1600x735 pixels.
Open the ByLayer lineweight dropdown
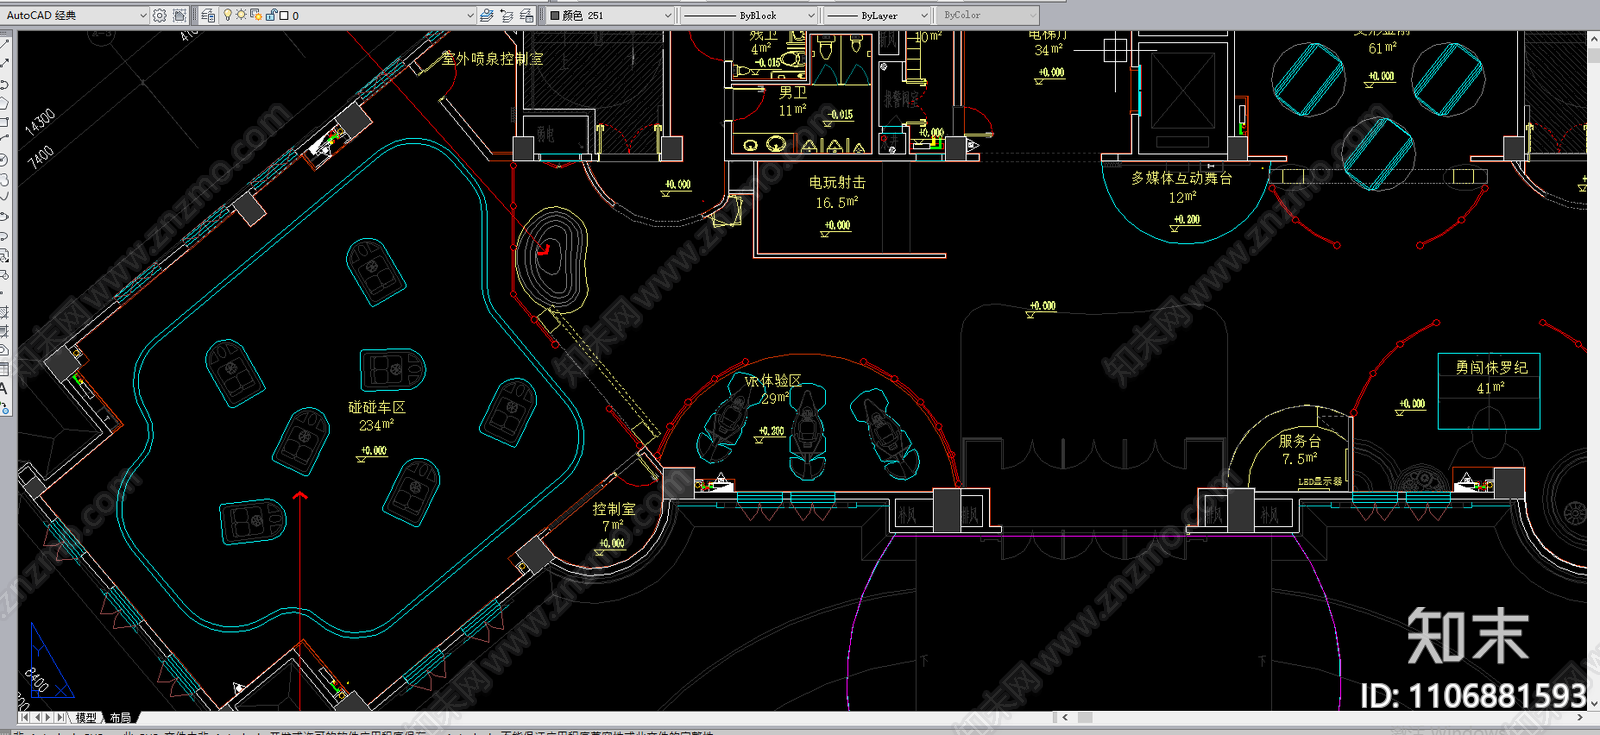[877, 15]
